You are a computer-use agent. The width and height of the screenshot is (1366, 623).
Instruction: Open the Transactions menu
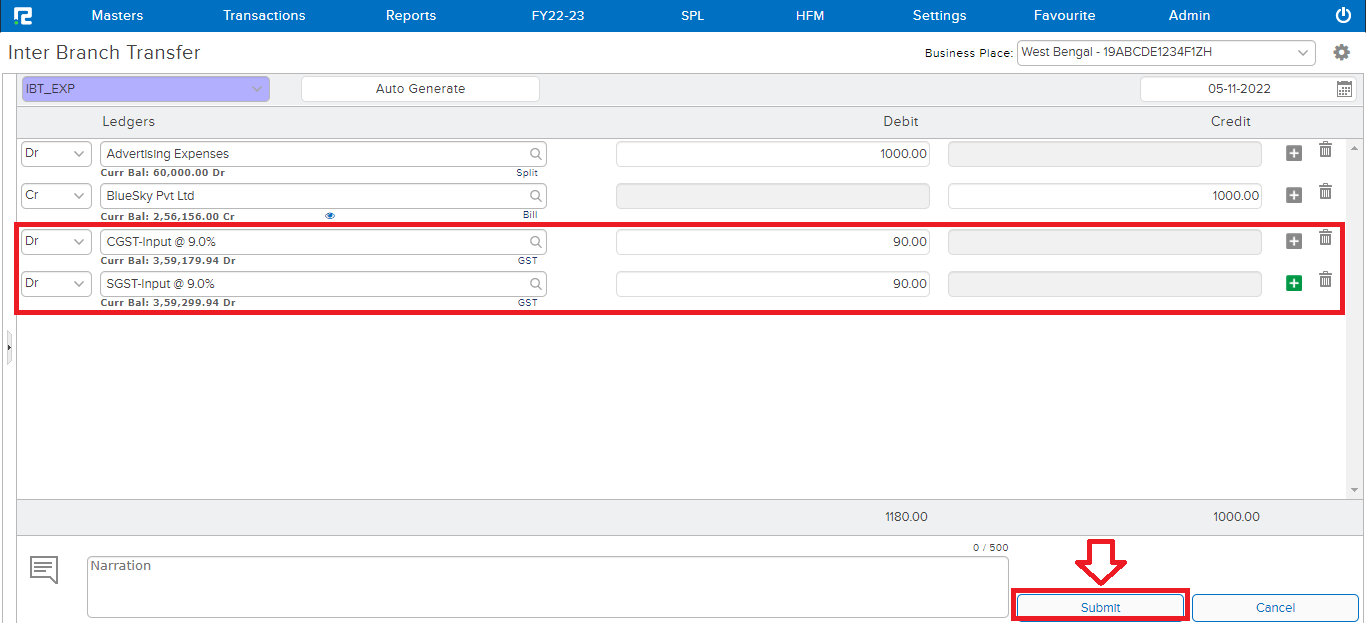[x=264, y=15]
